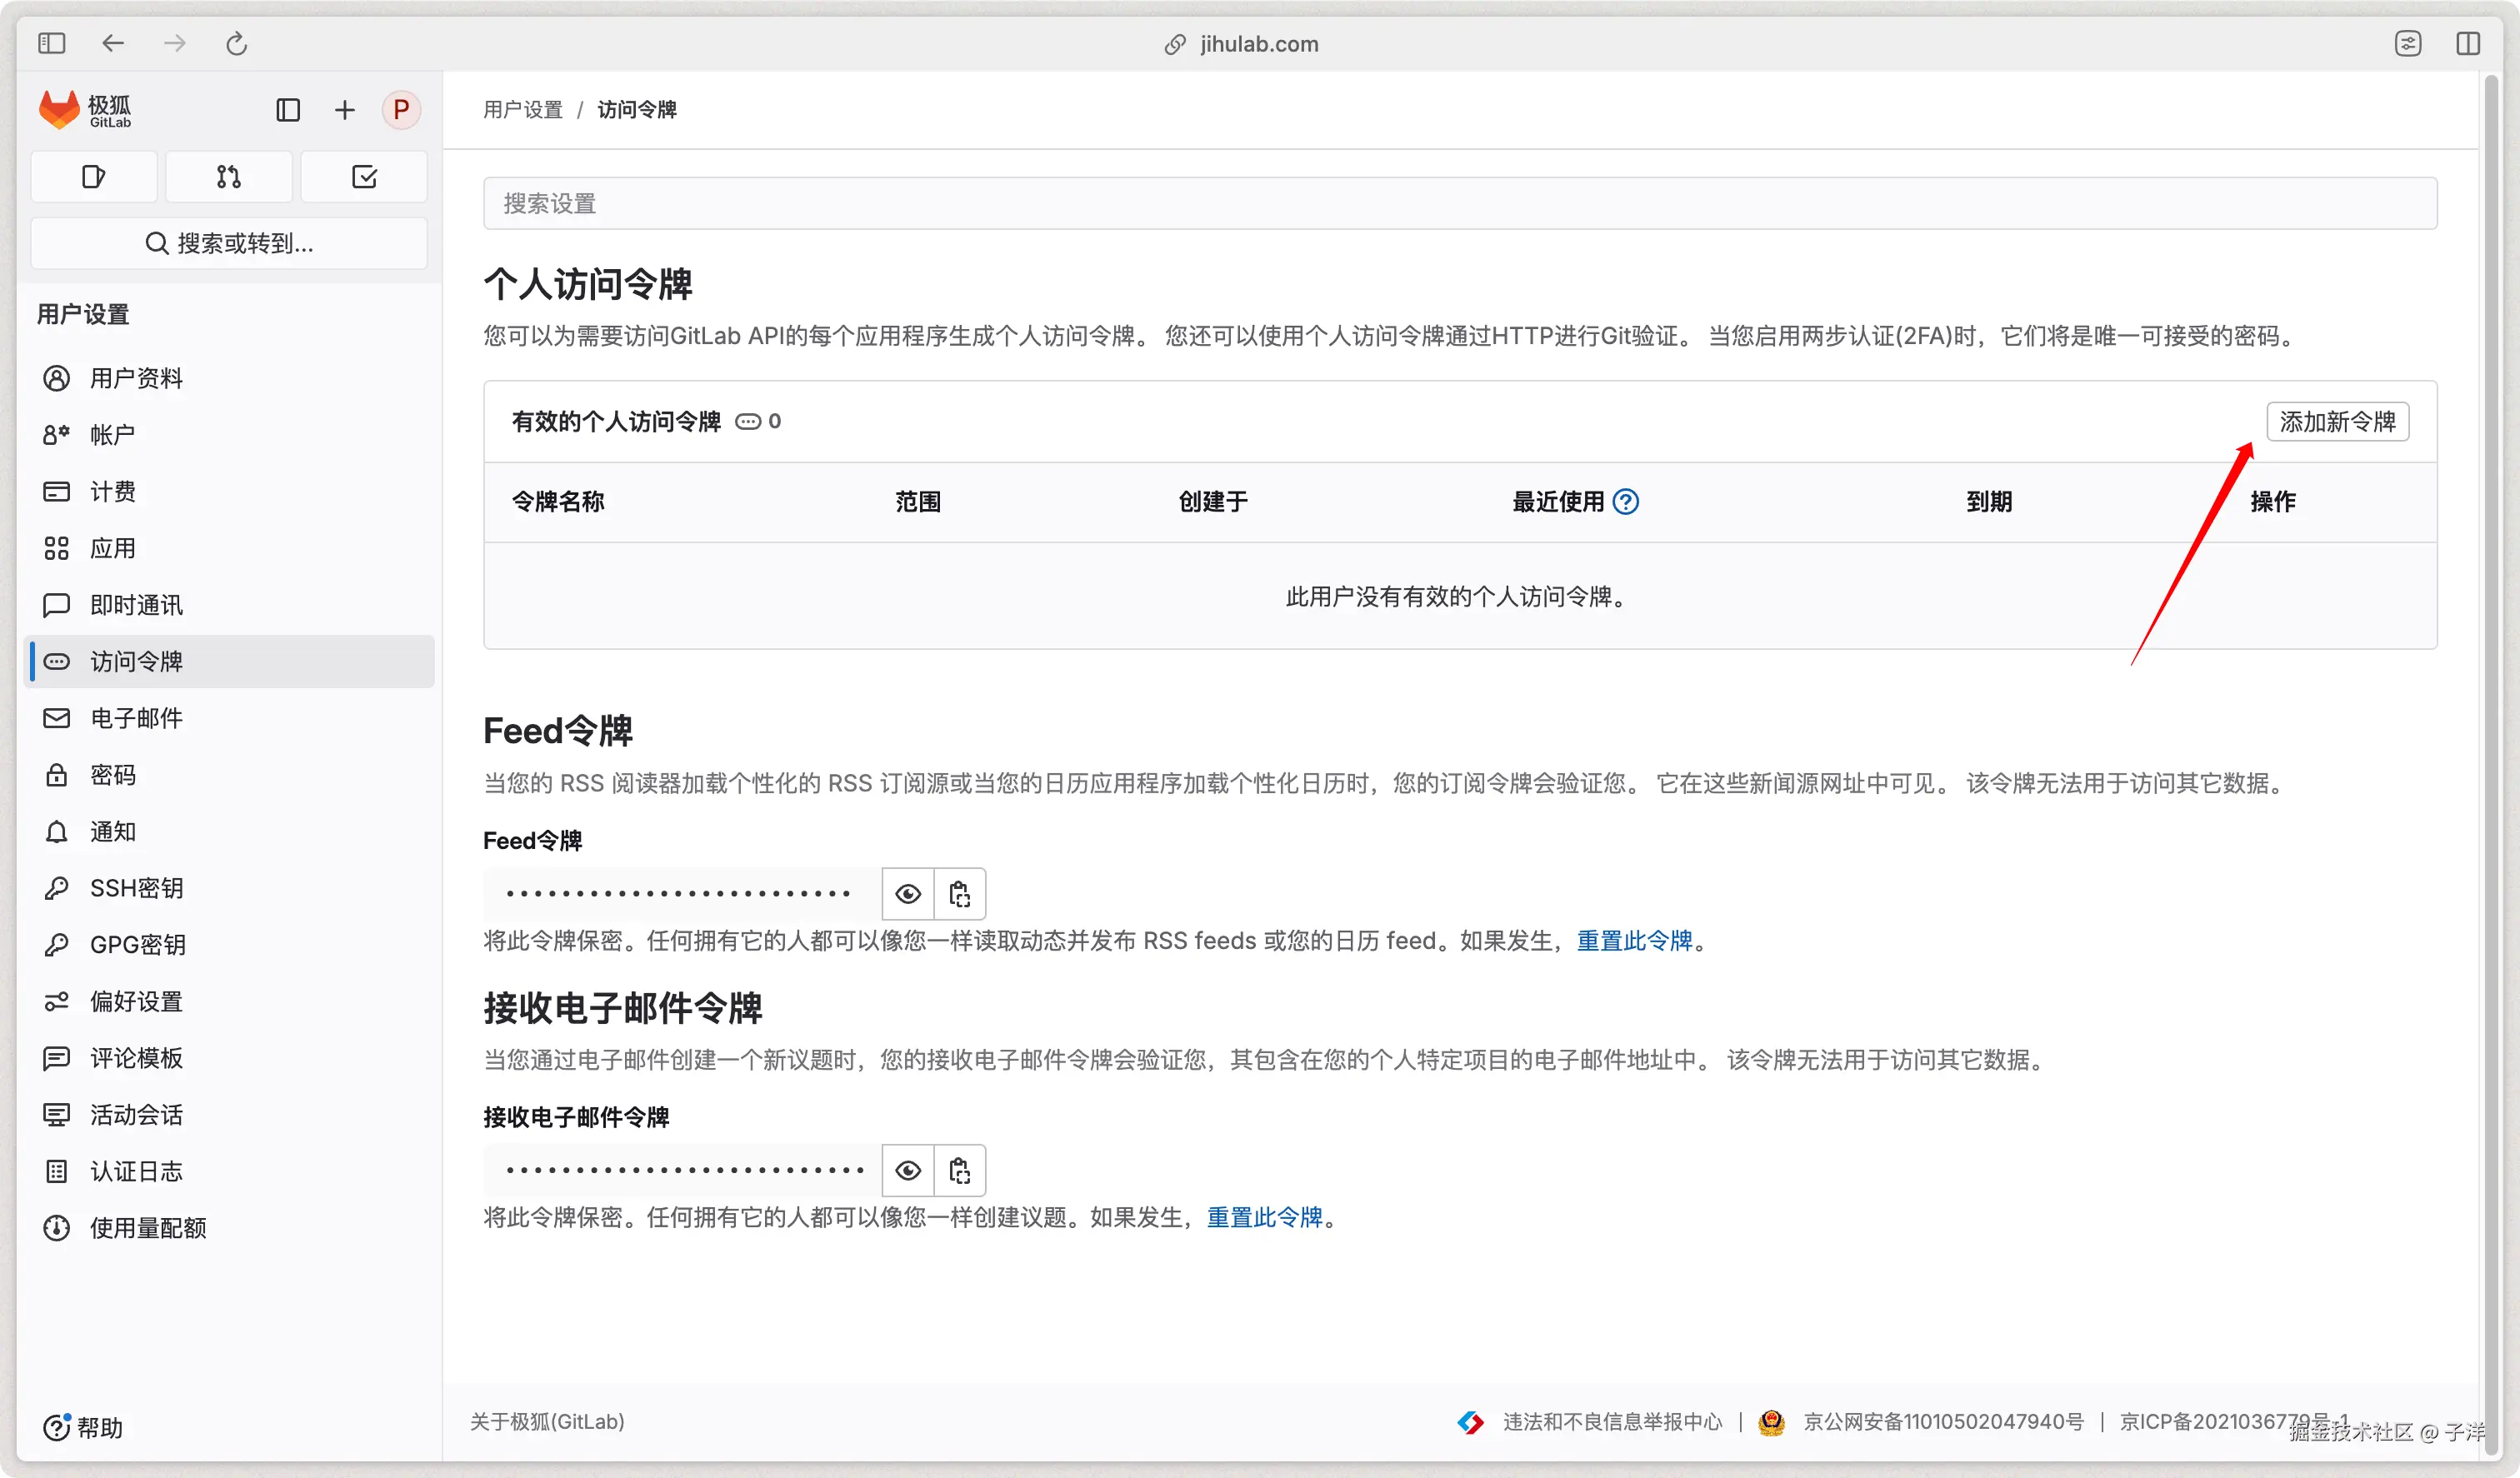Open the user avatar P menu
2520x1478 pixels.
[x=401, y=110]
